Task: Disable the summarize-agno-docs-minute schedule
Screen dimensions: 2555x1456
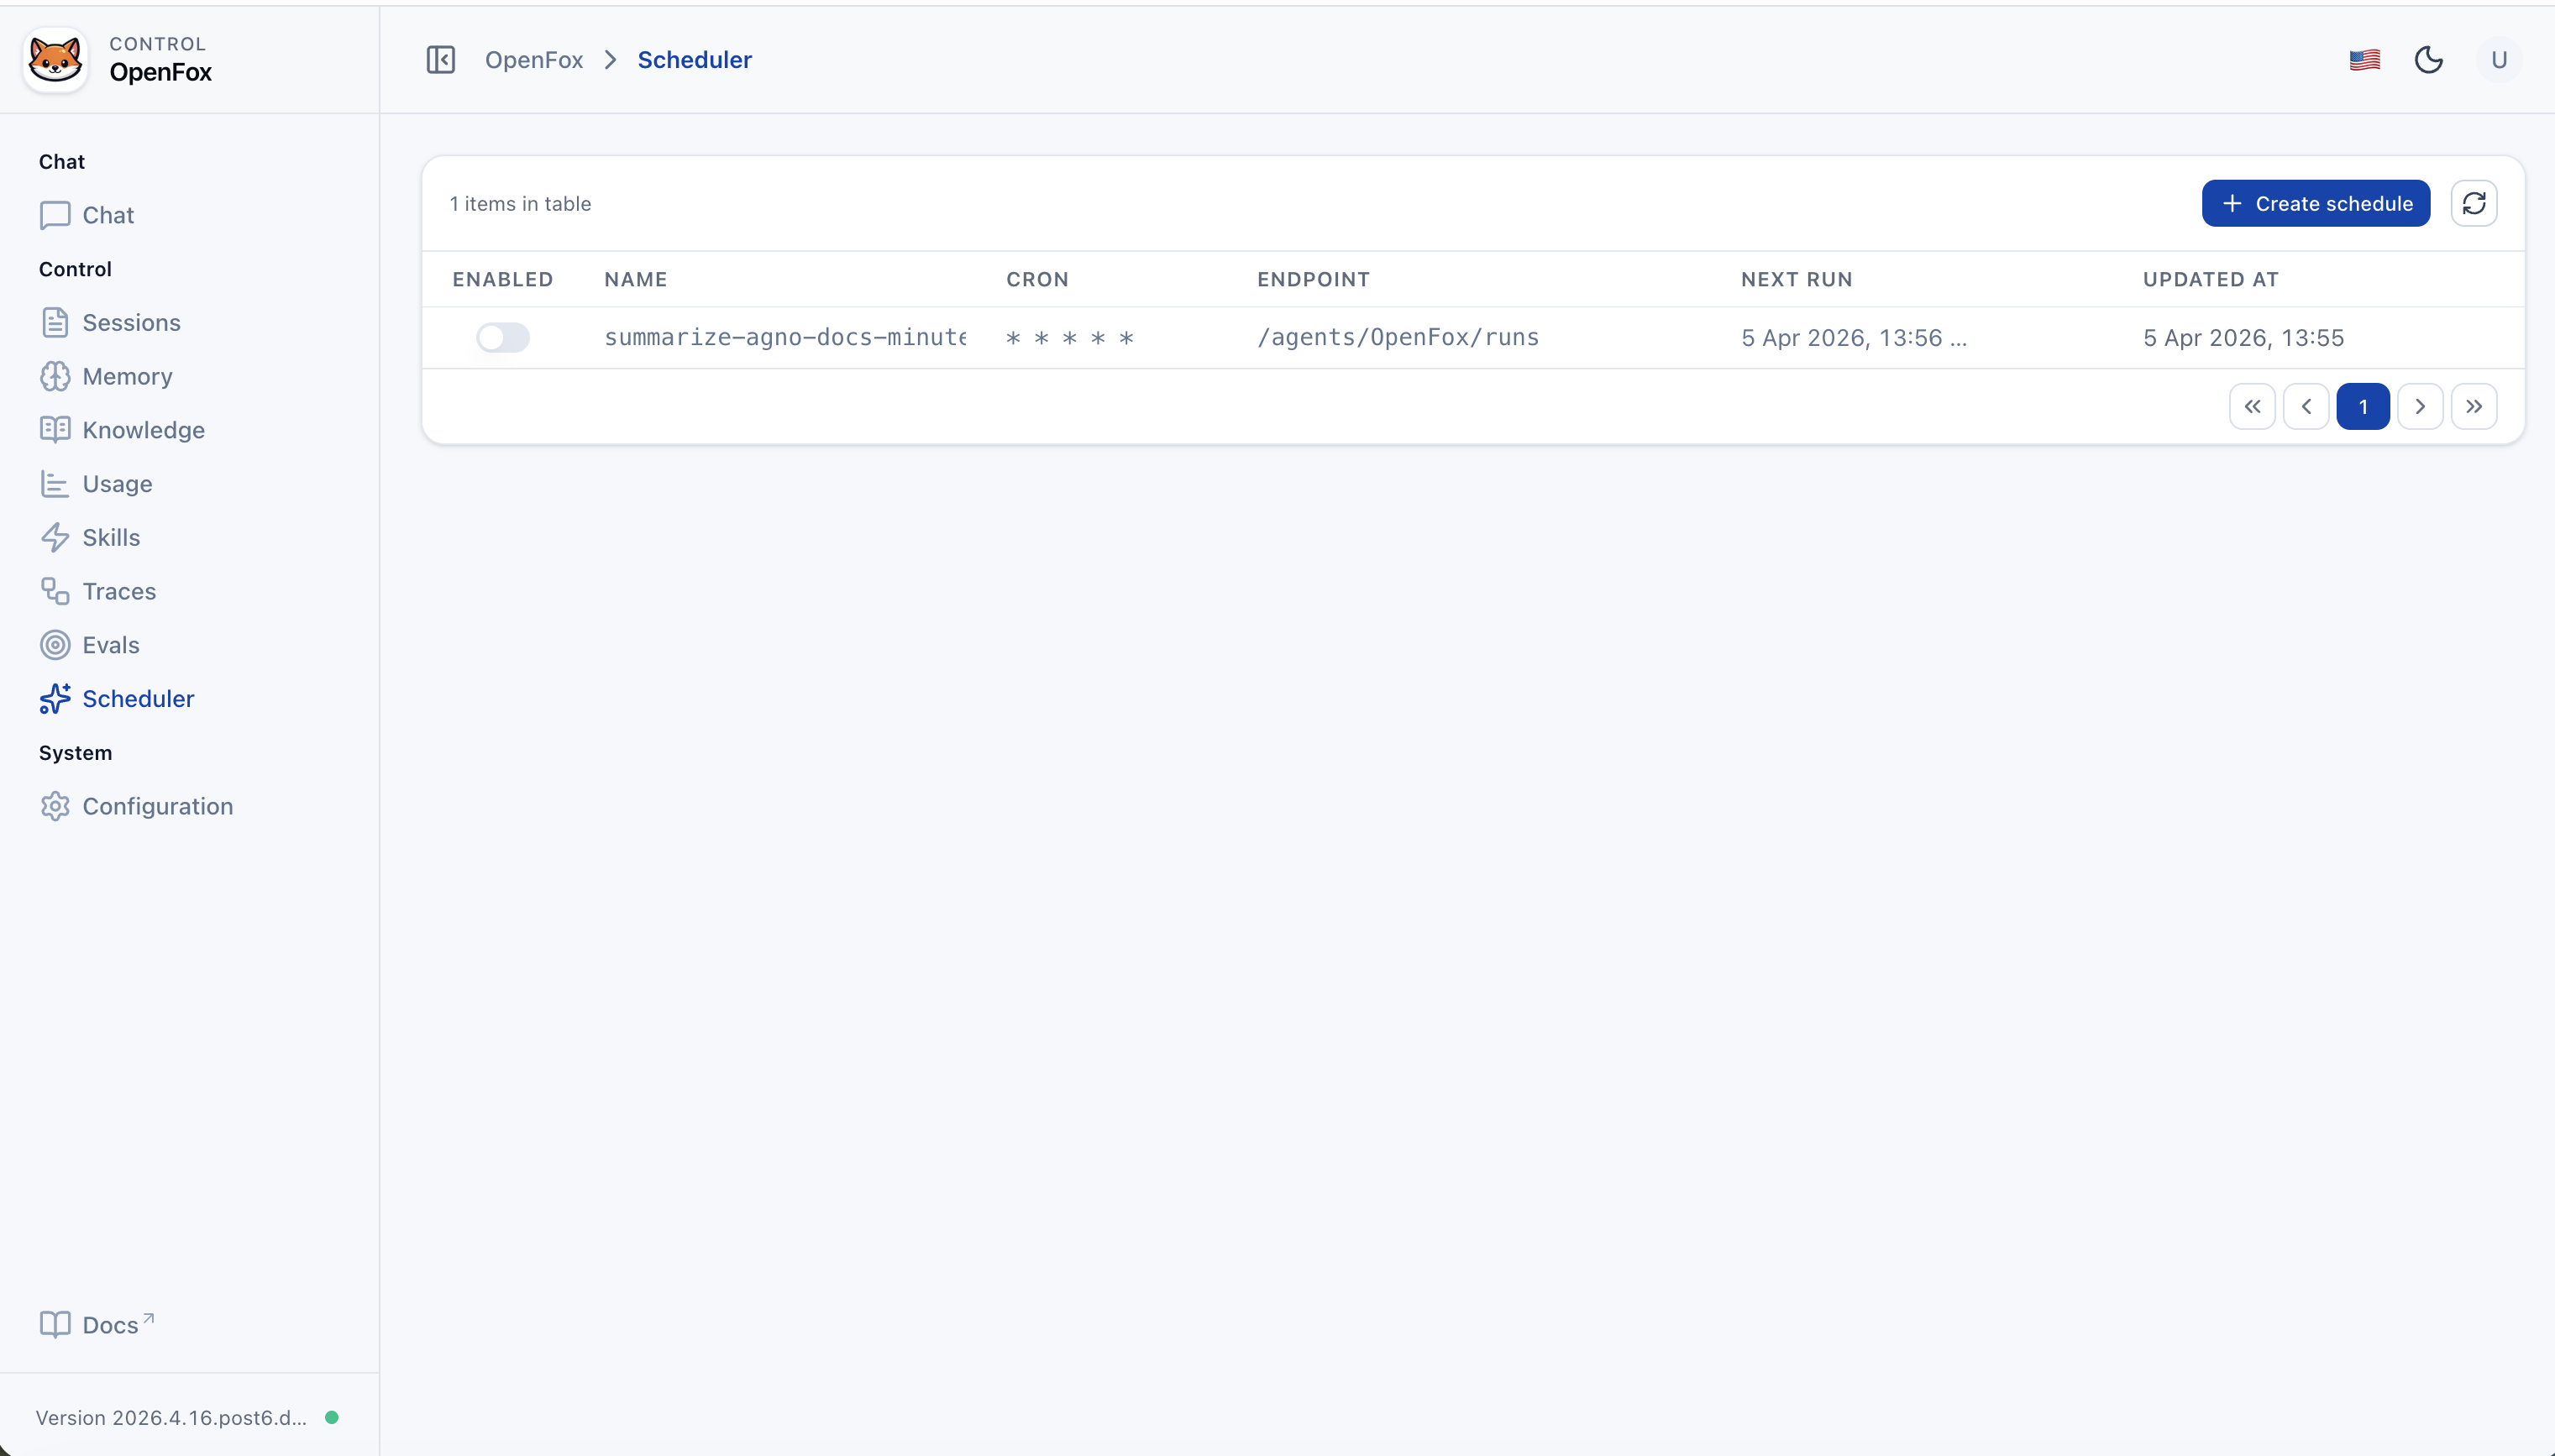Action: tap(504, 337)
